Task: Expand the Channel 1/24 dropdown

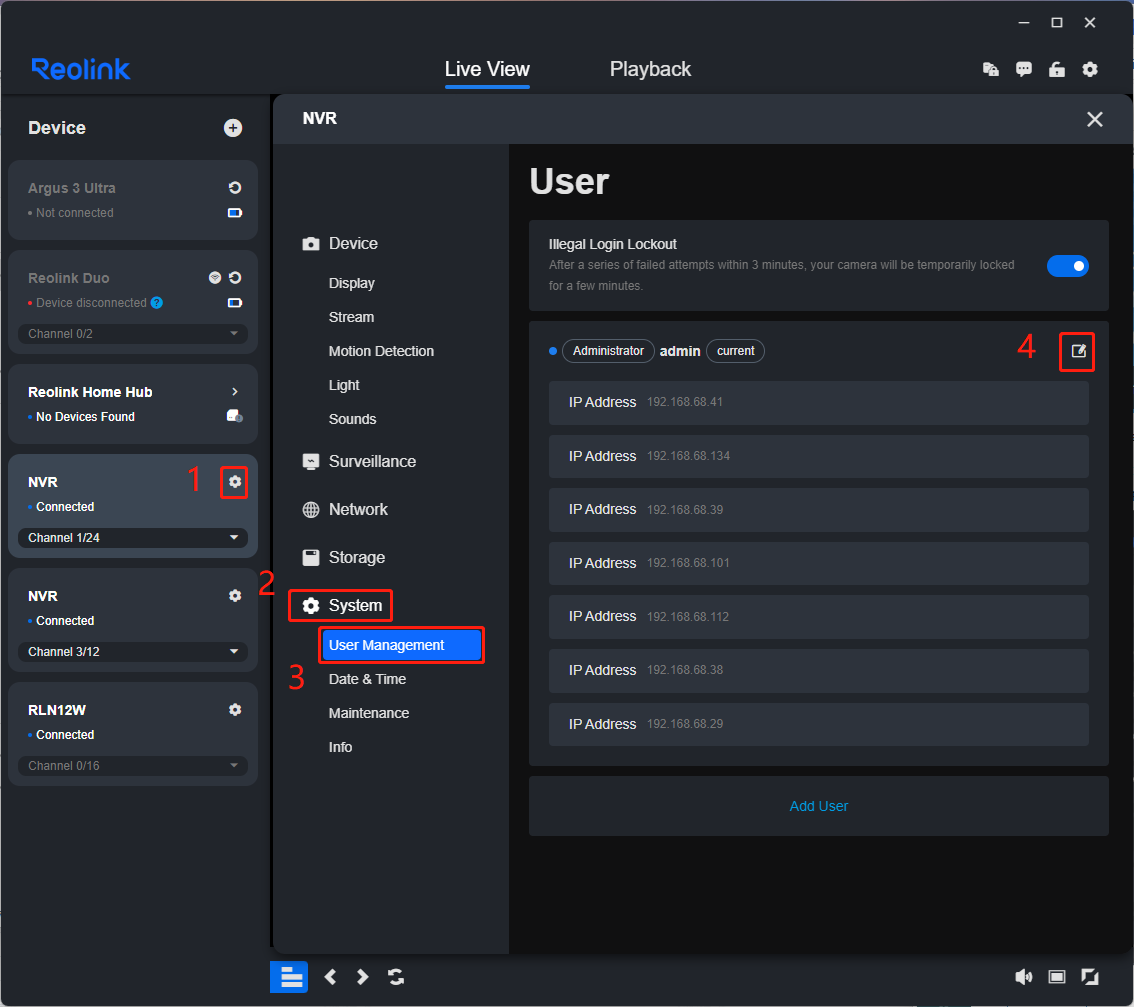Action: tap(133, 538)
